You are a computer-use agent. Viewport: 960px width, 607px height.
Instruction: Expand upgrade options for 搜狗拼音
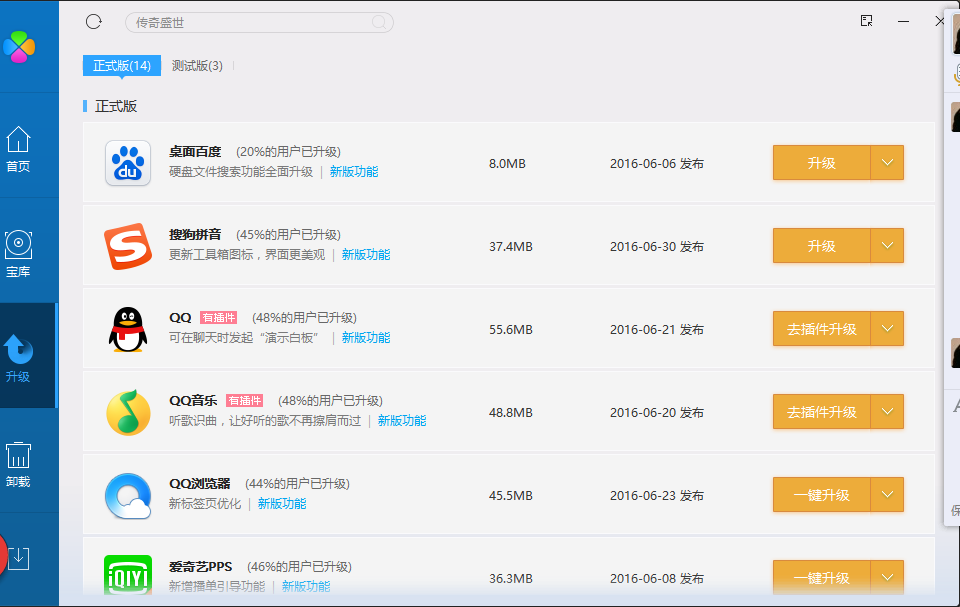[x=887, y=246]
